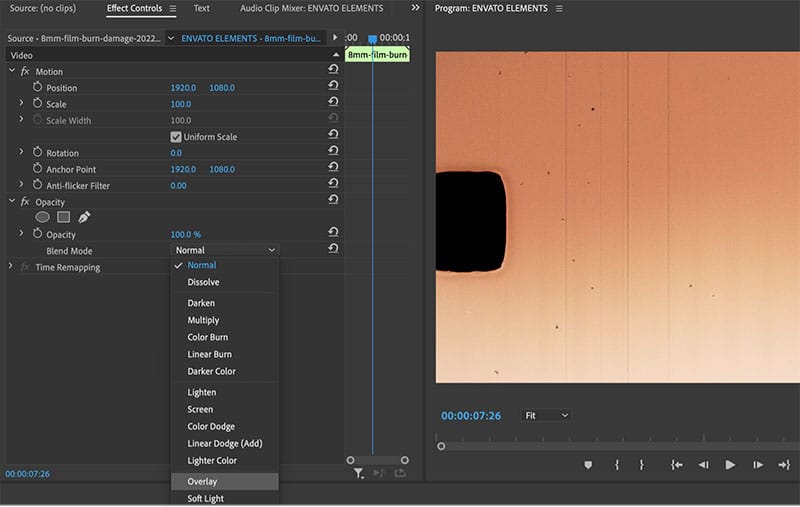Expand the Scale property
The width and height of the screenshot is (800, 507).
coord(21,103)
